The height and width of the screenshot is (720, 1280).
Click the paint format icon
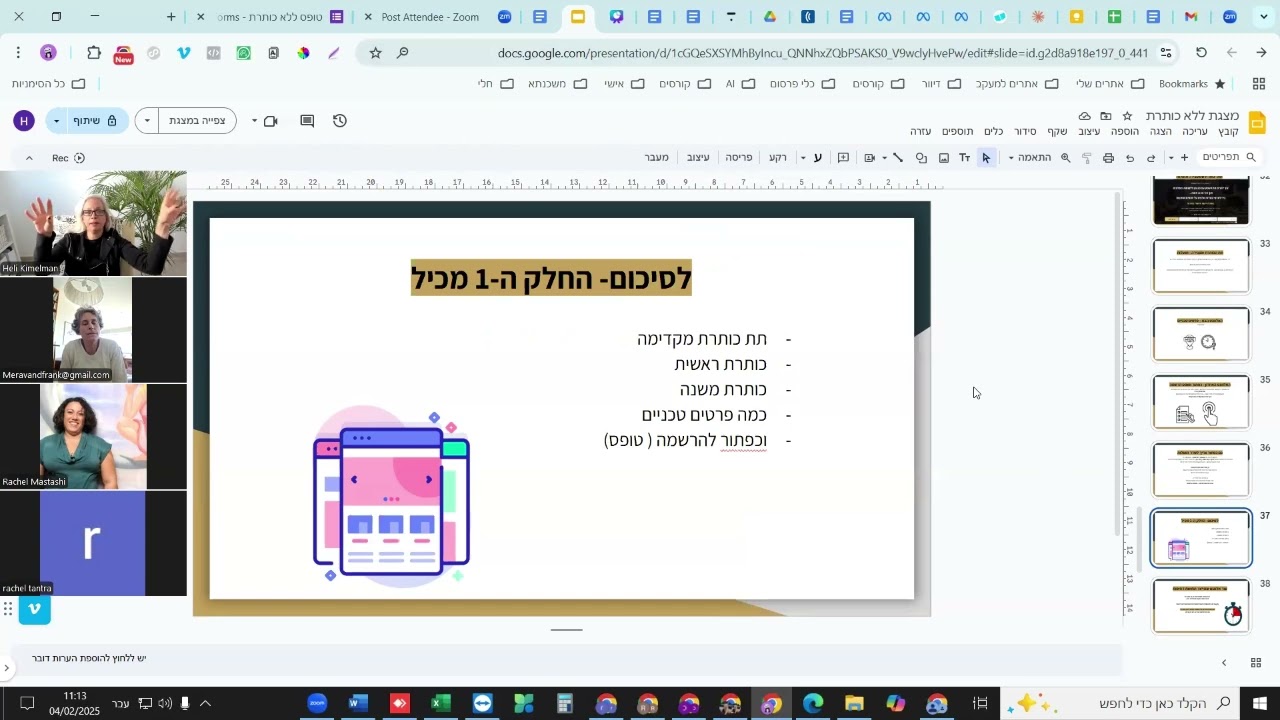click(x=1086, y=158)
